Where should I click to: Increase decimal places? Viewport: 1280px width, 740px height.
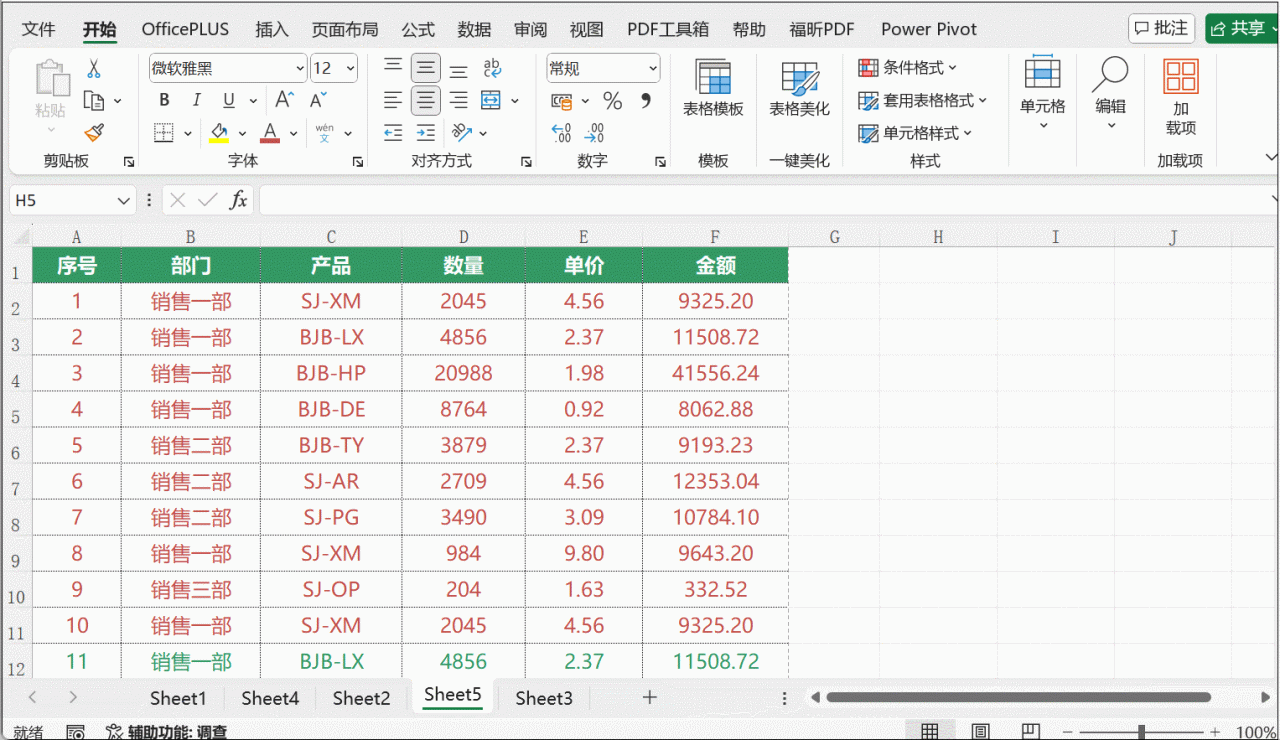point(562,132)
